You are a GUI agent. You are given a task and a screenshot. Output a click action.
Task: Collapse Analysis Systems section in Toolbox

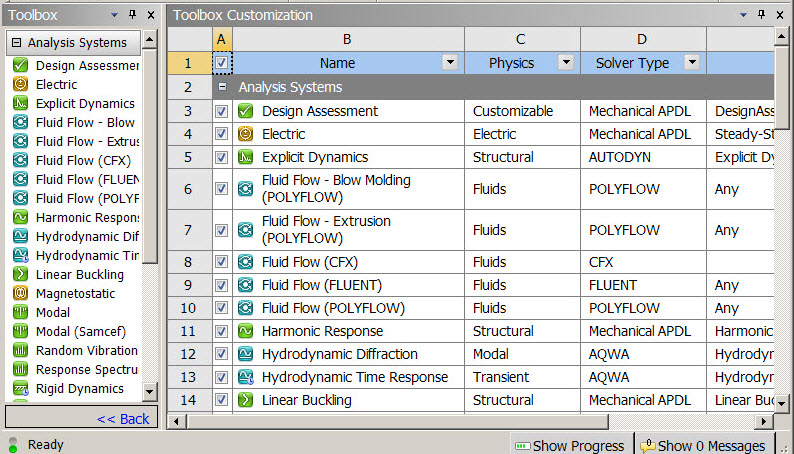pyautogui.click(x=16, y=43)
